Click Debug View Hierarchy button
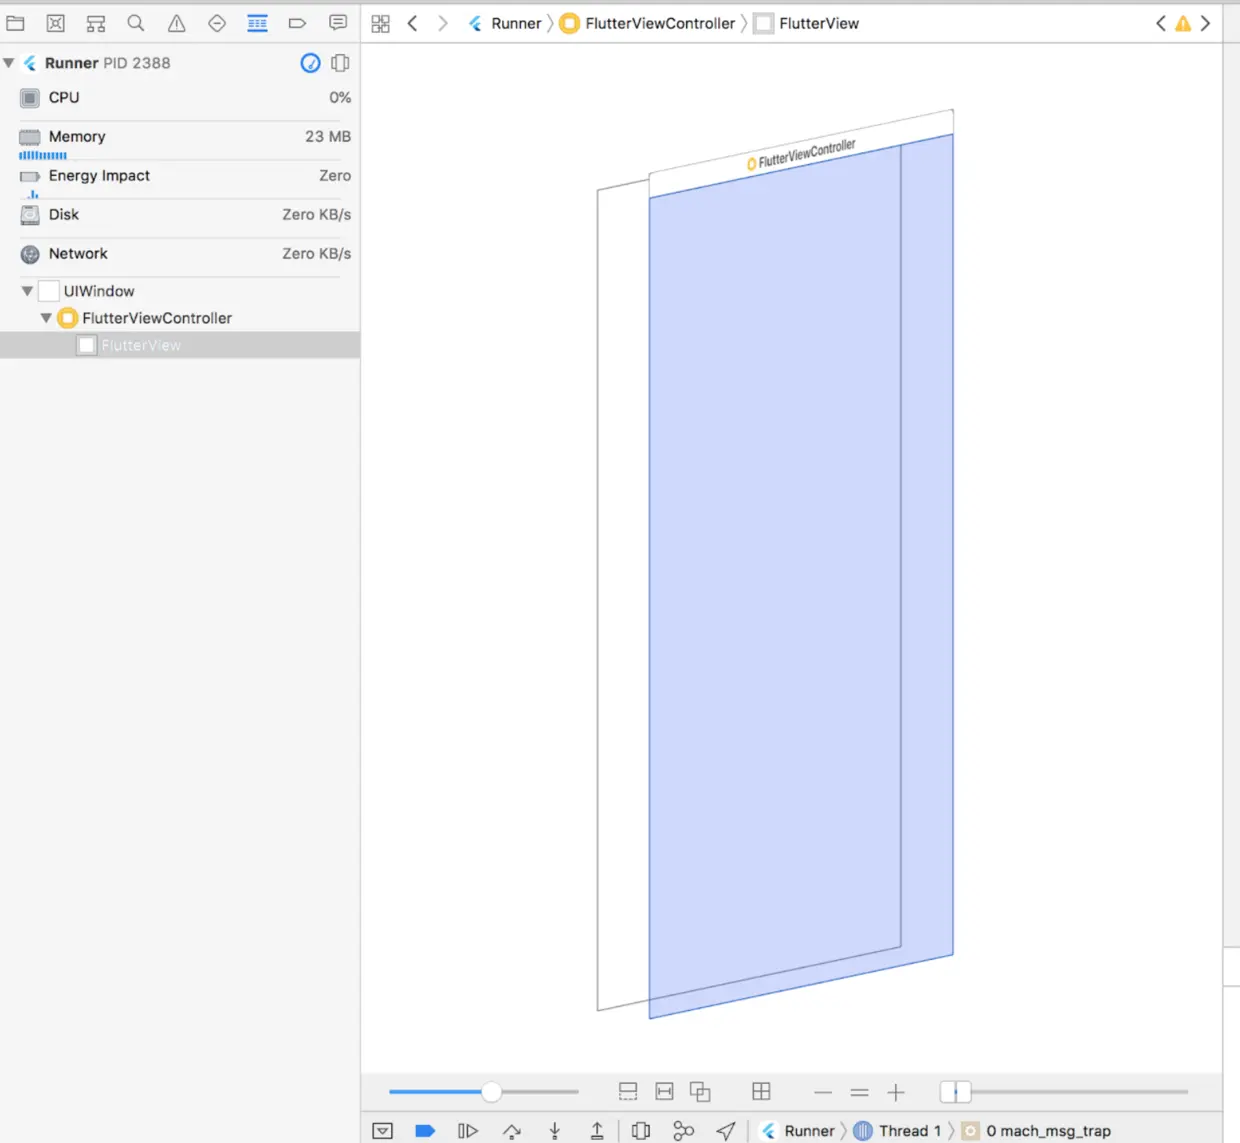This screenshot has height=1143, width=1240. [x=641, y=1131]
